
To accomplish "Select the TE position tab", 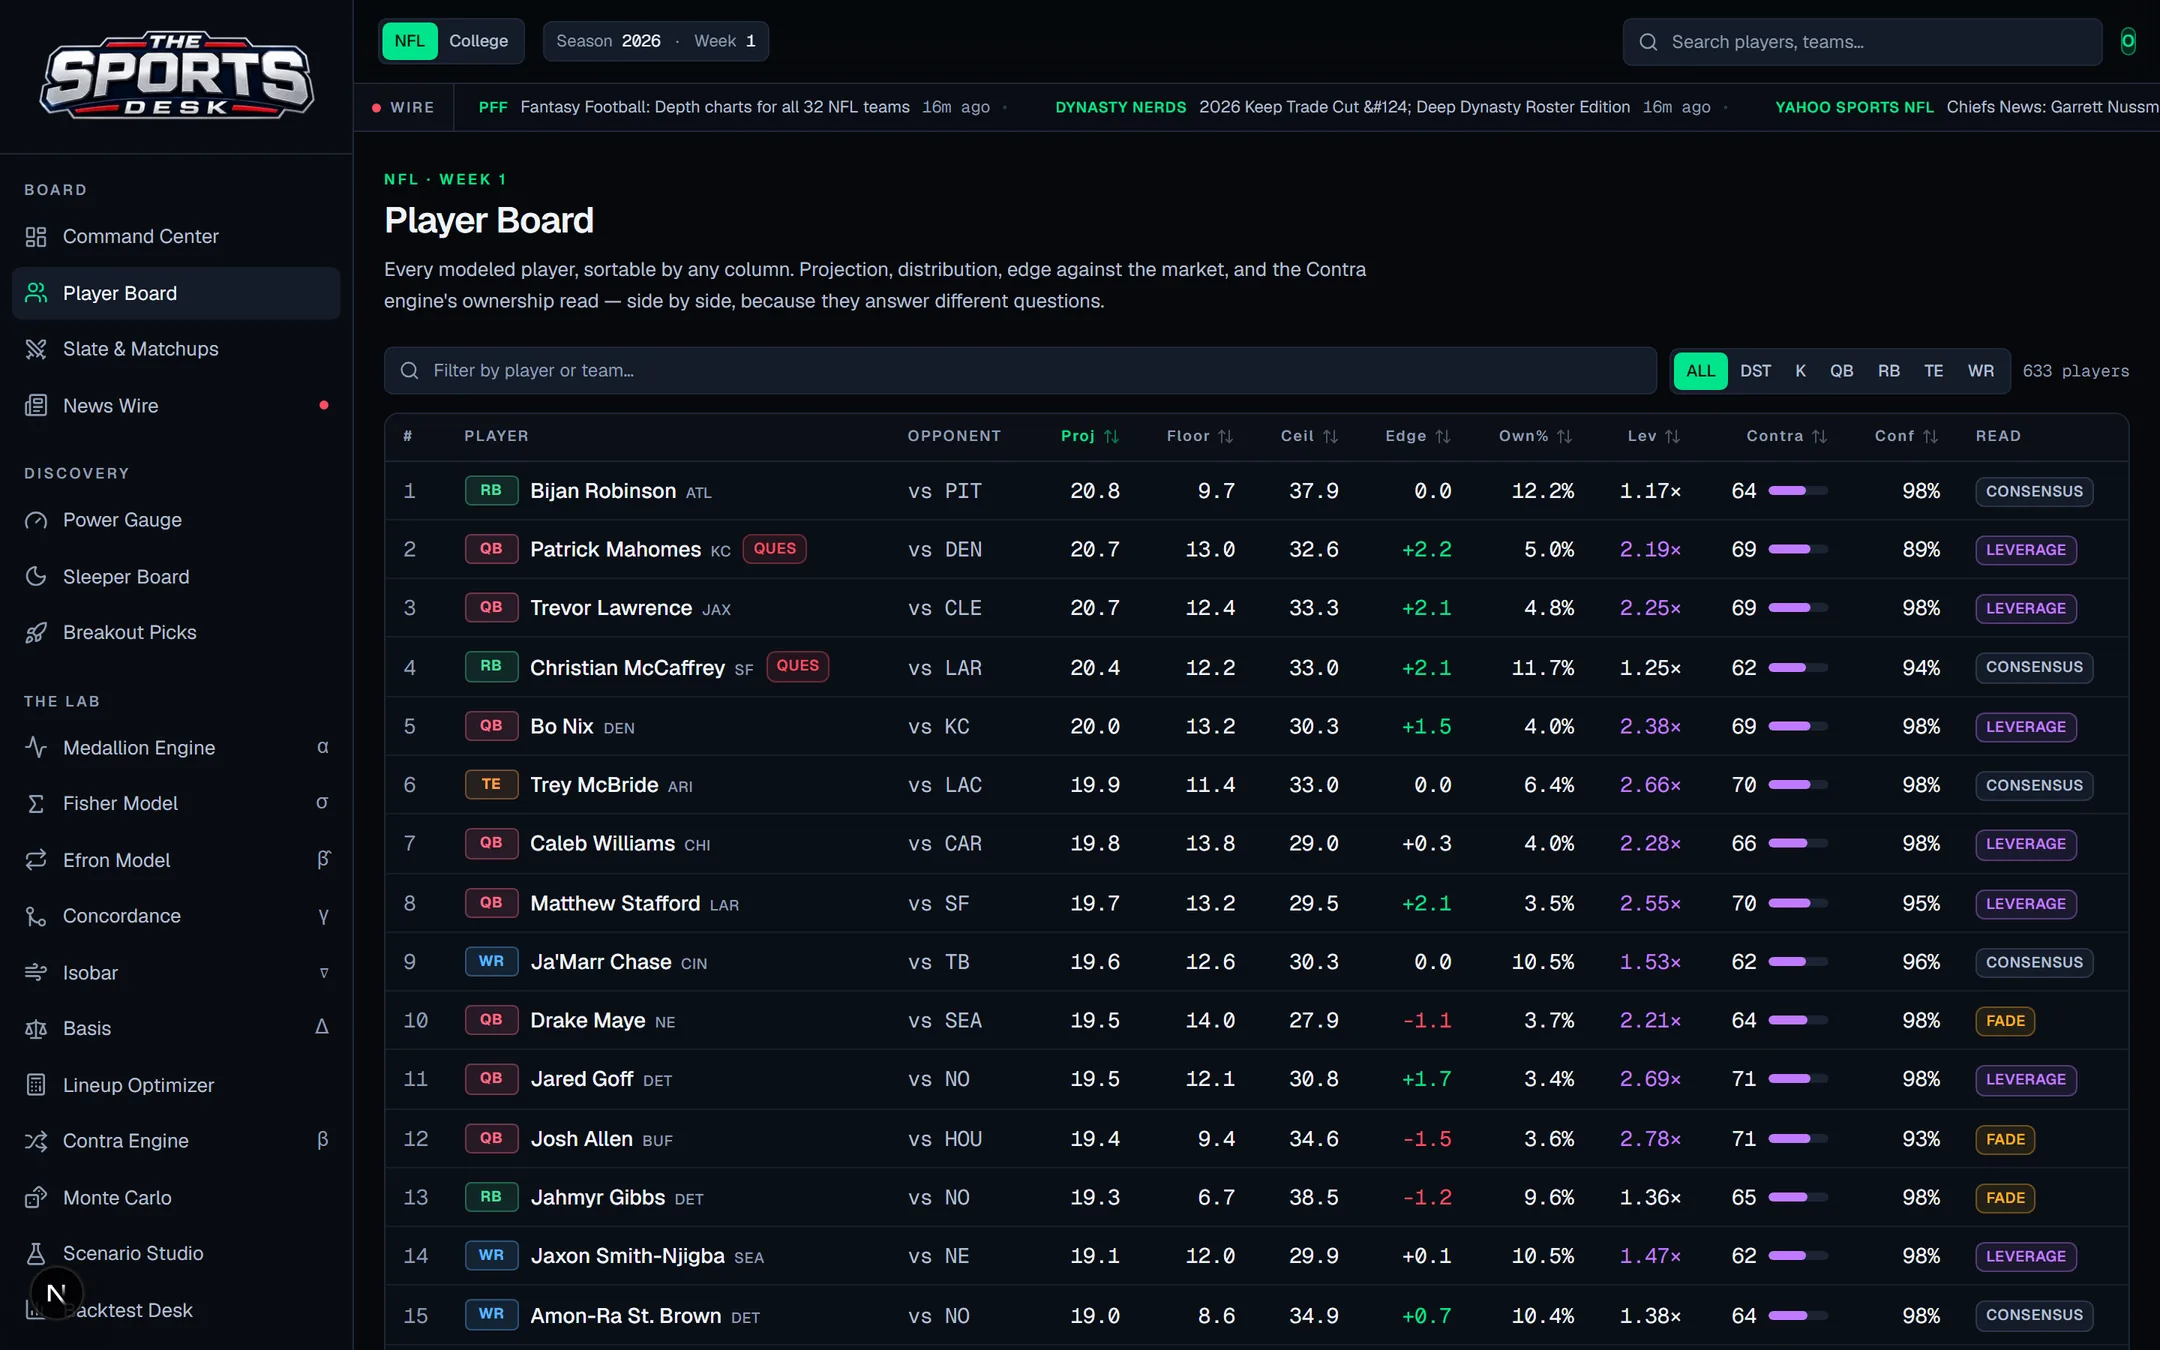I will tap(1933, 371).
